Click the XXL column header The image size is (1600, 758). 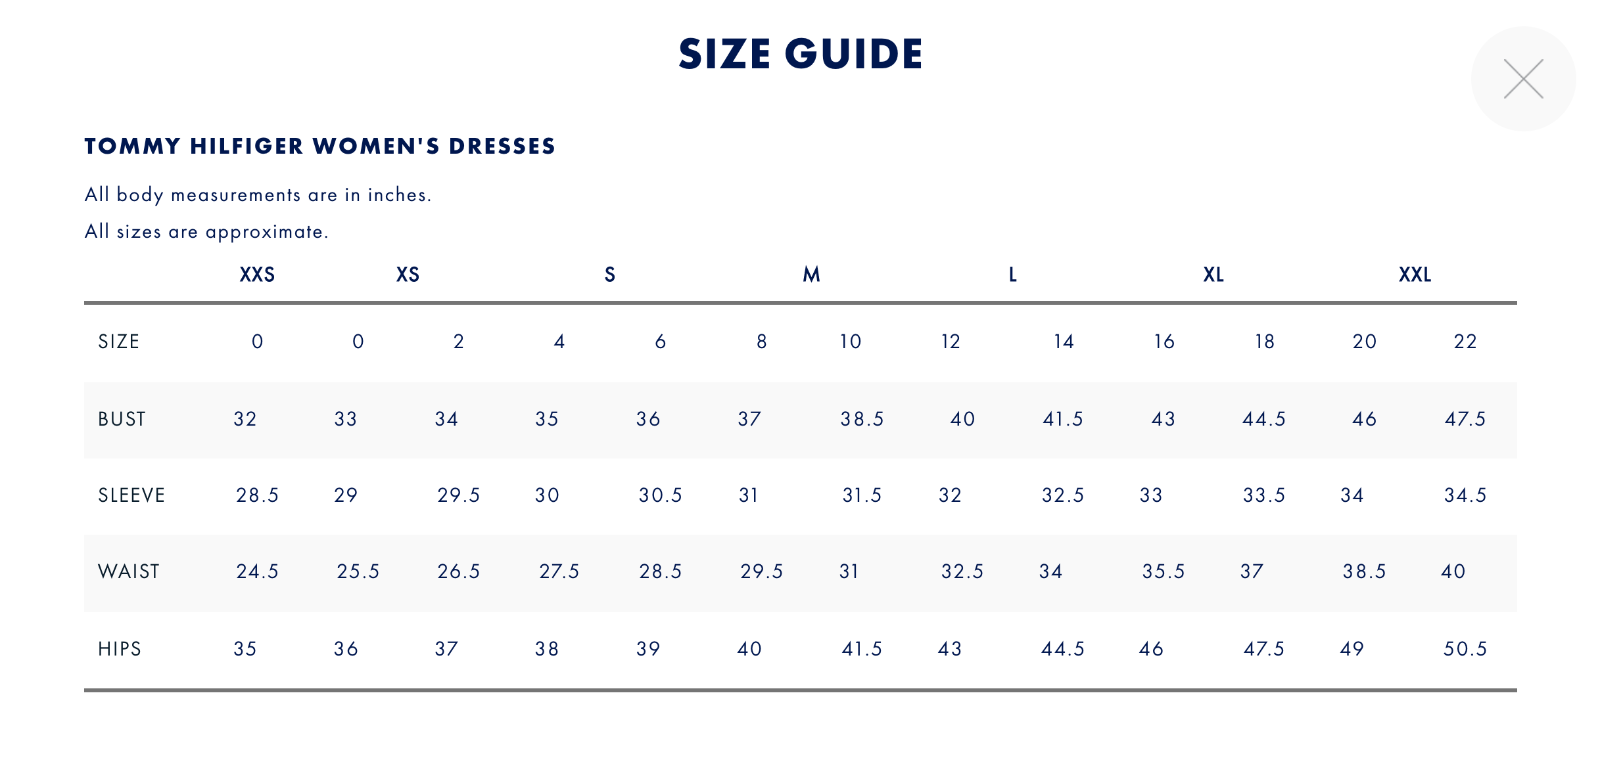tap(1415, 275)
